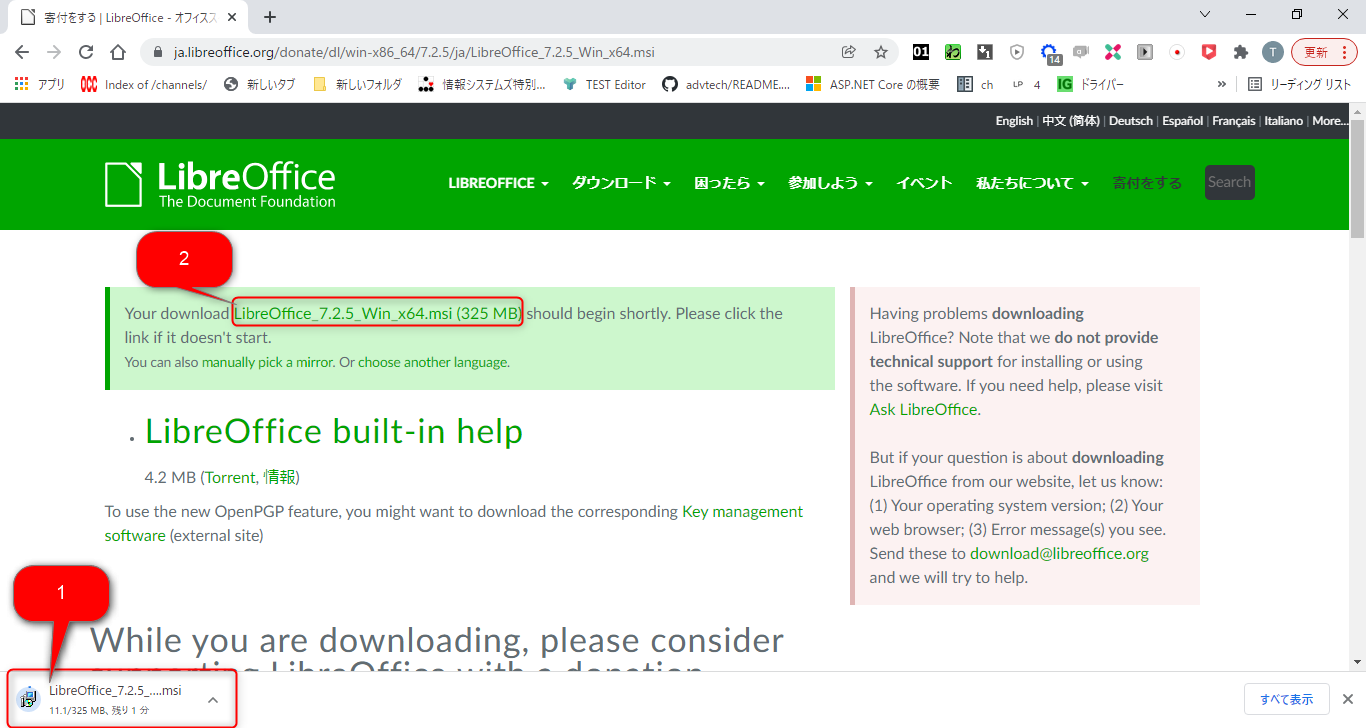Open the user profile avatar T

(x=1272, y=52)
